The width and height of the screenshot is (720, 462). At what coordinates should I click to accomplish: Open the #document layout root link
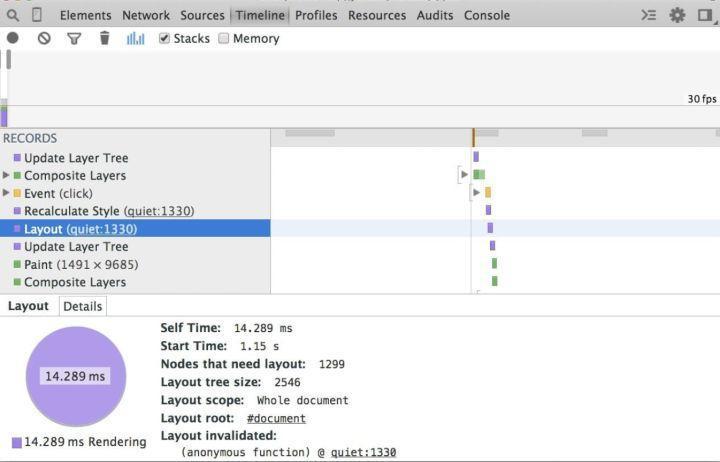[x=276, y=418]
